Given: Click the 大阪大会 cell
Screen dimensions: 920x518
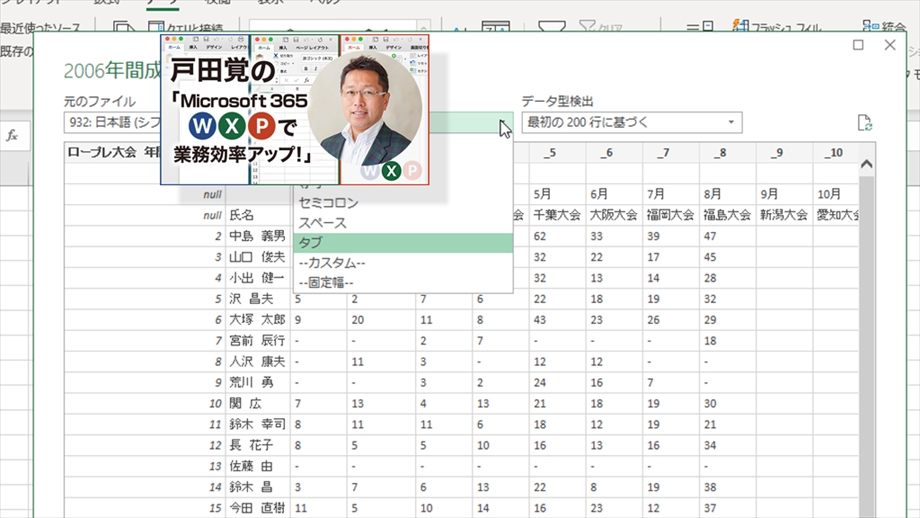Looking at the screenshot, I should coord(614,215).
